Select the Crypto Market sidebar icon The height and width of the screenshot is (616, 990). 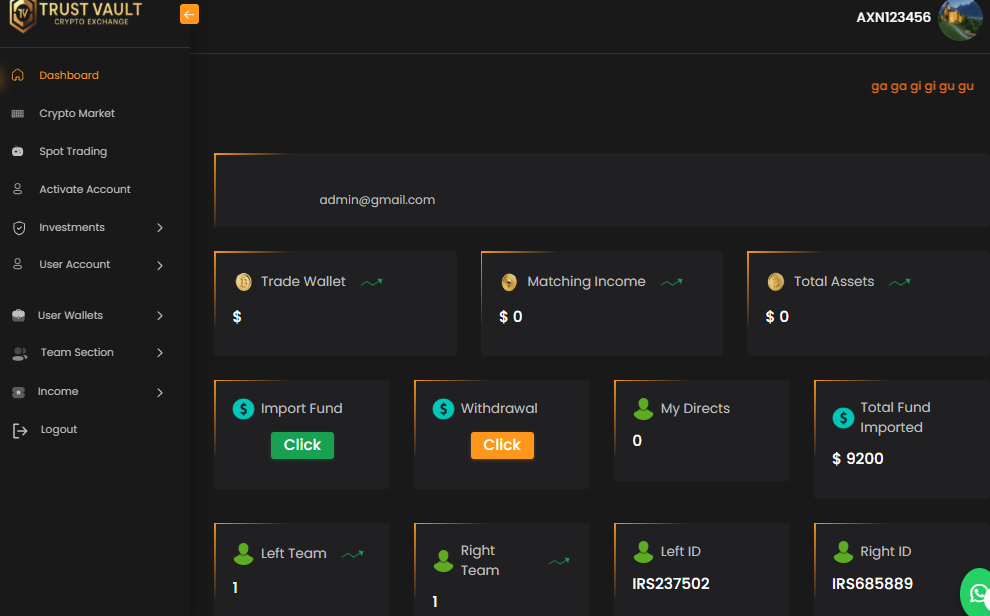pyautogui.click(x=18, y=113)
